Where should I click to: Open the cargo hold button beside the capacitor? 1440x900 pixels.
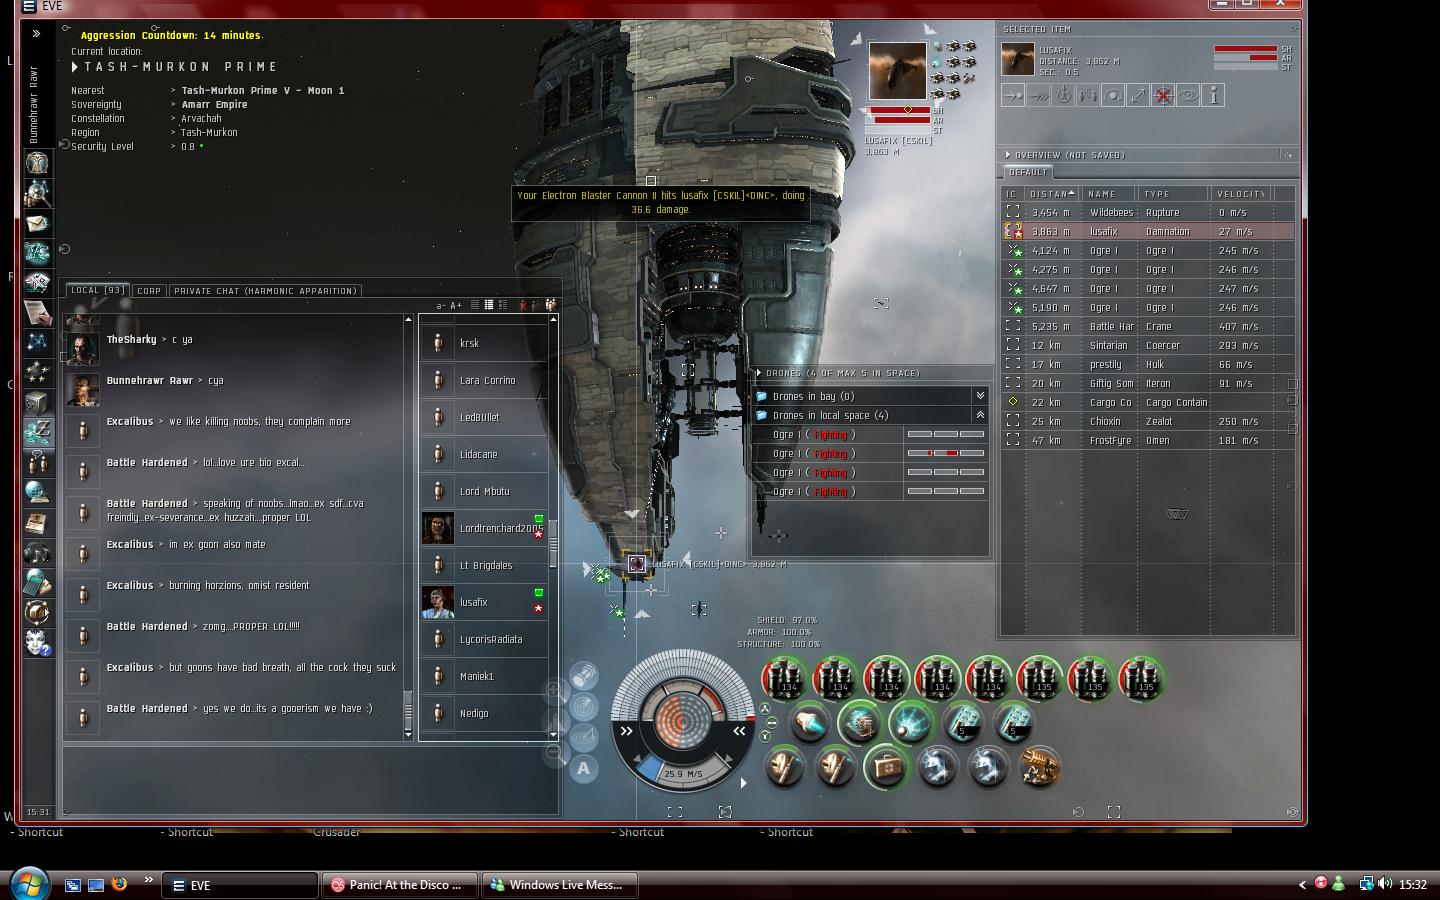coord(585,676)
